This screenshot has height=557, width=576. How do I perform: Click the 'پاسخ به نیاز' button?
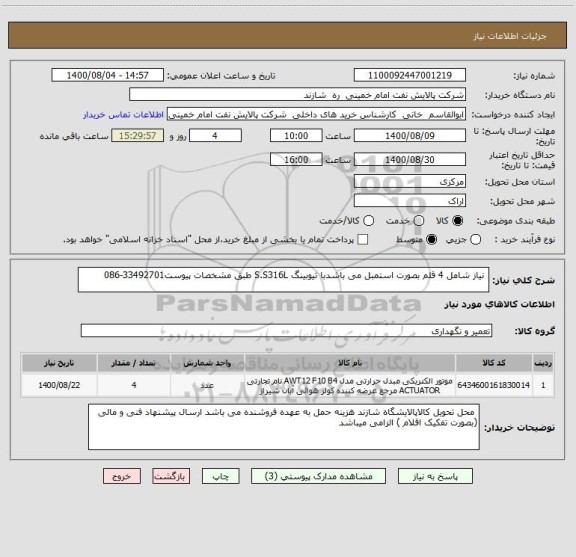pyautogui.click(x=435, y=476)
